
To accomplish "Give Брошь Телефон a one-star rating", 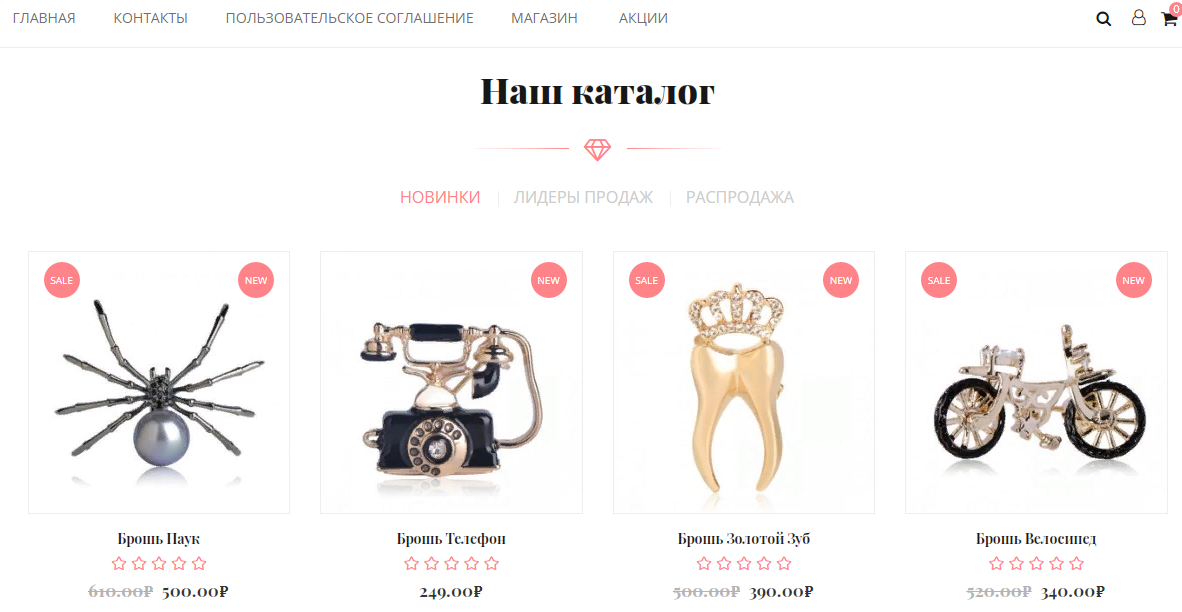I will click(411, 563).
